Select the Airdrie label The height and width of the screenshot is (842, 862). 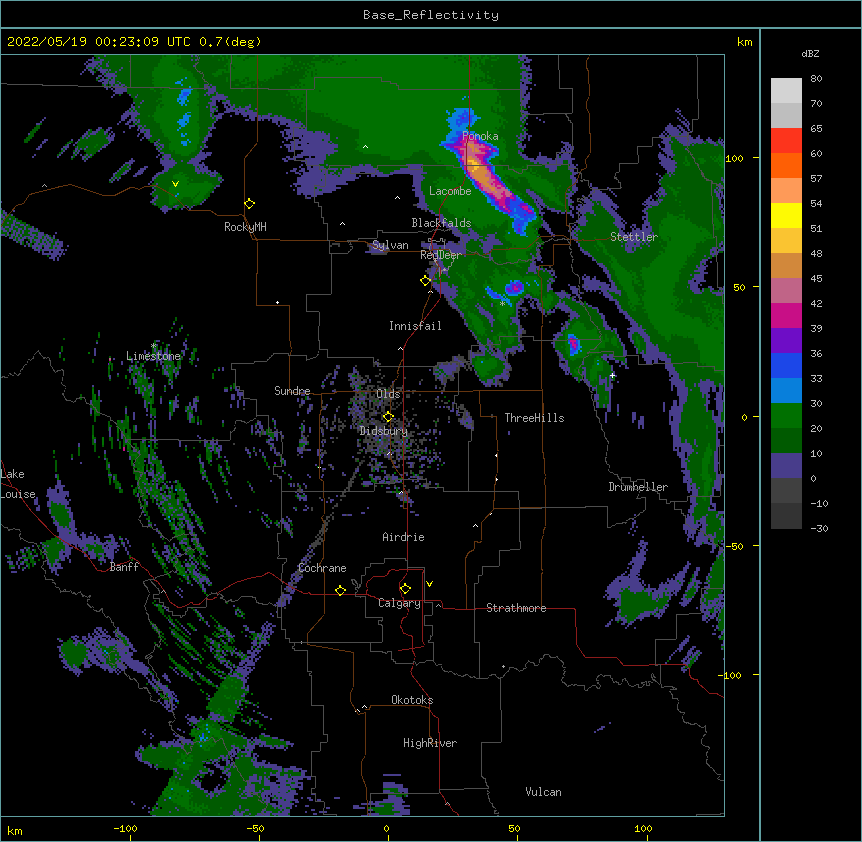tap(403, 537)
